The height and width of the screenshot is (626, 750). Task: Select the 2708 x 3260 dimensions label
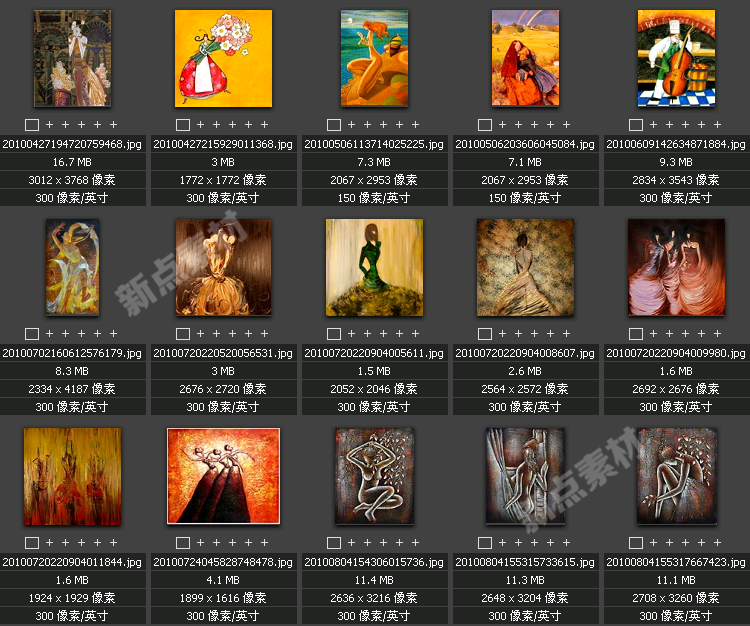tap(676, 598)
